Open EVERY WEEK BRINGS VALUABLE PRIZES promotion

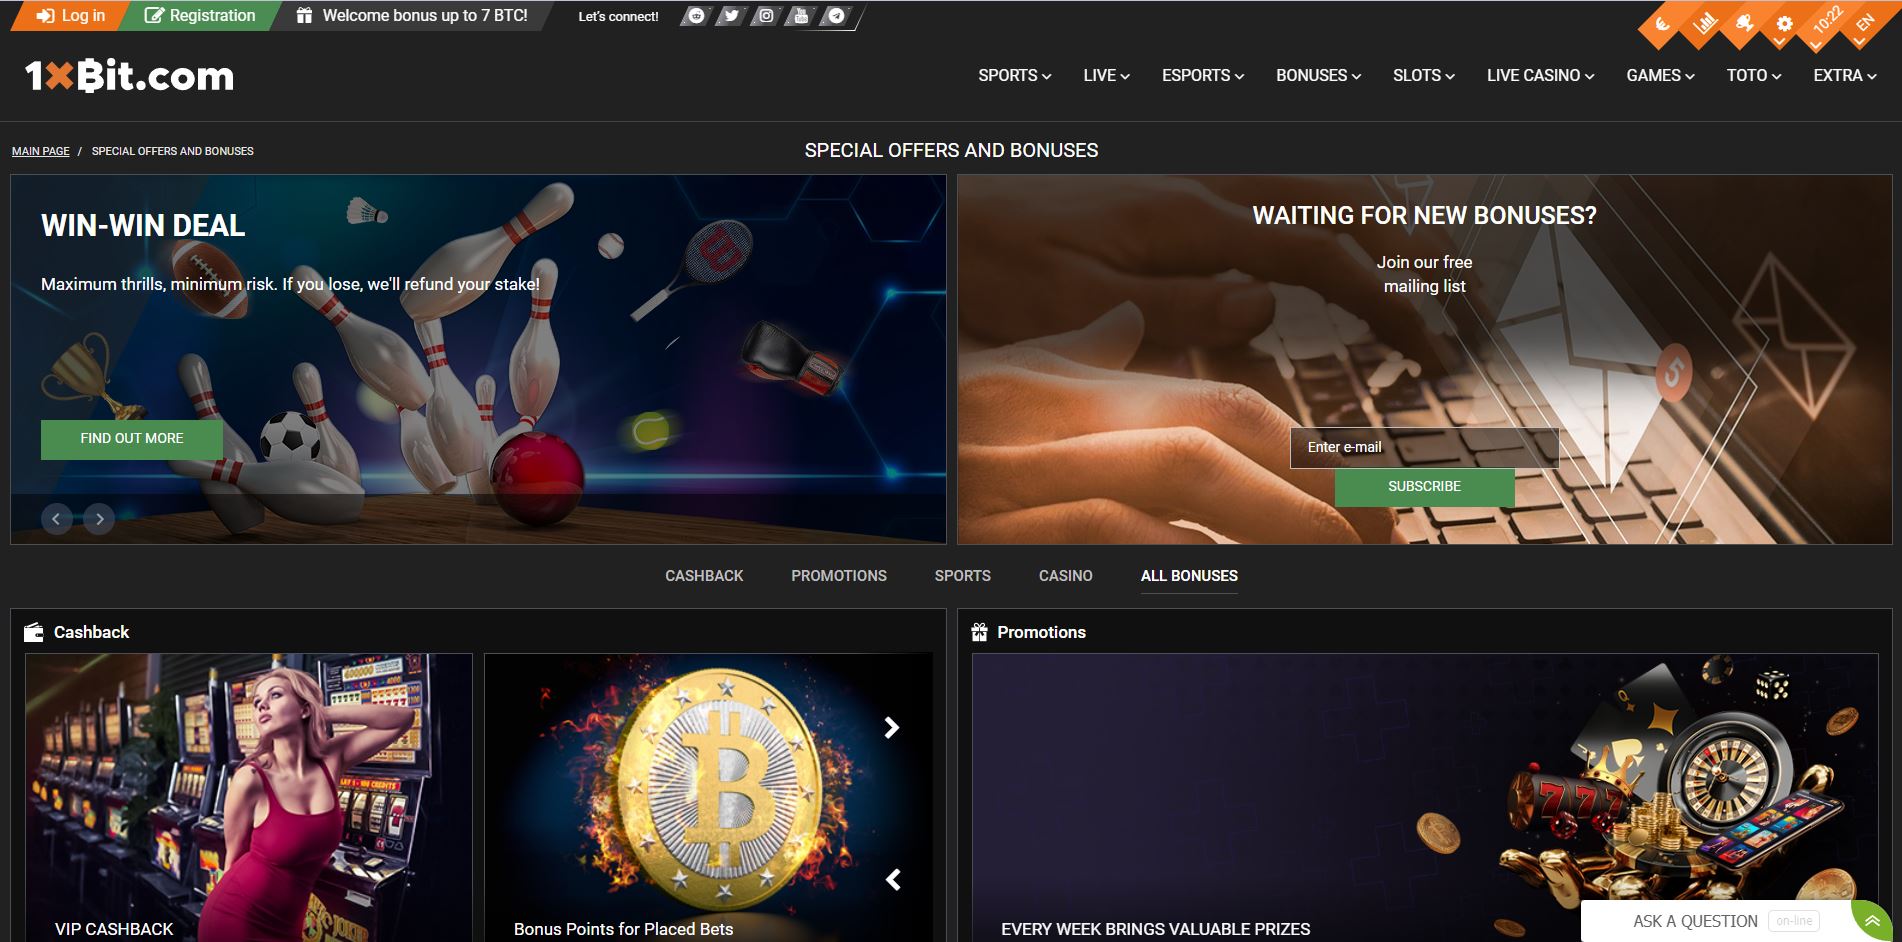[x=1425, y=797]
